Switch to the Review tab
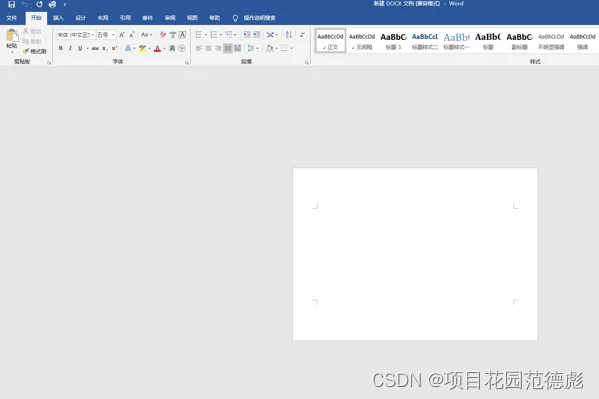 click(x=170, y=18)
